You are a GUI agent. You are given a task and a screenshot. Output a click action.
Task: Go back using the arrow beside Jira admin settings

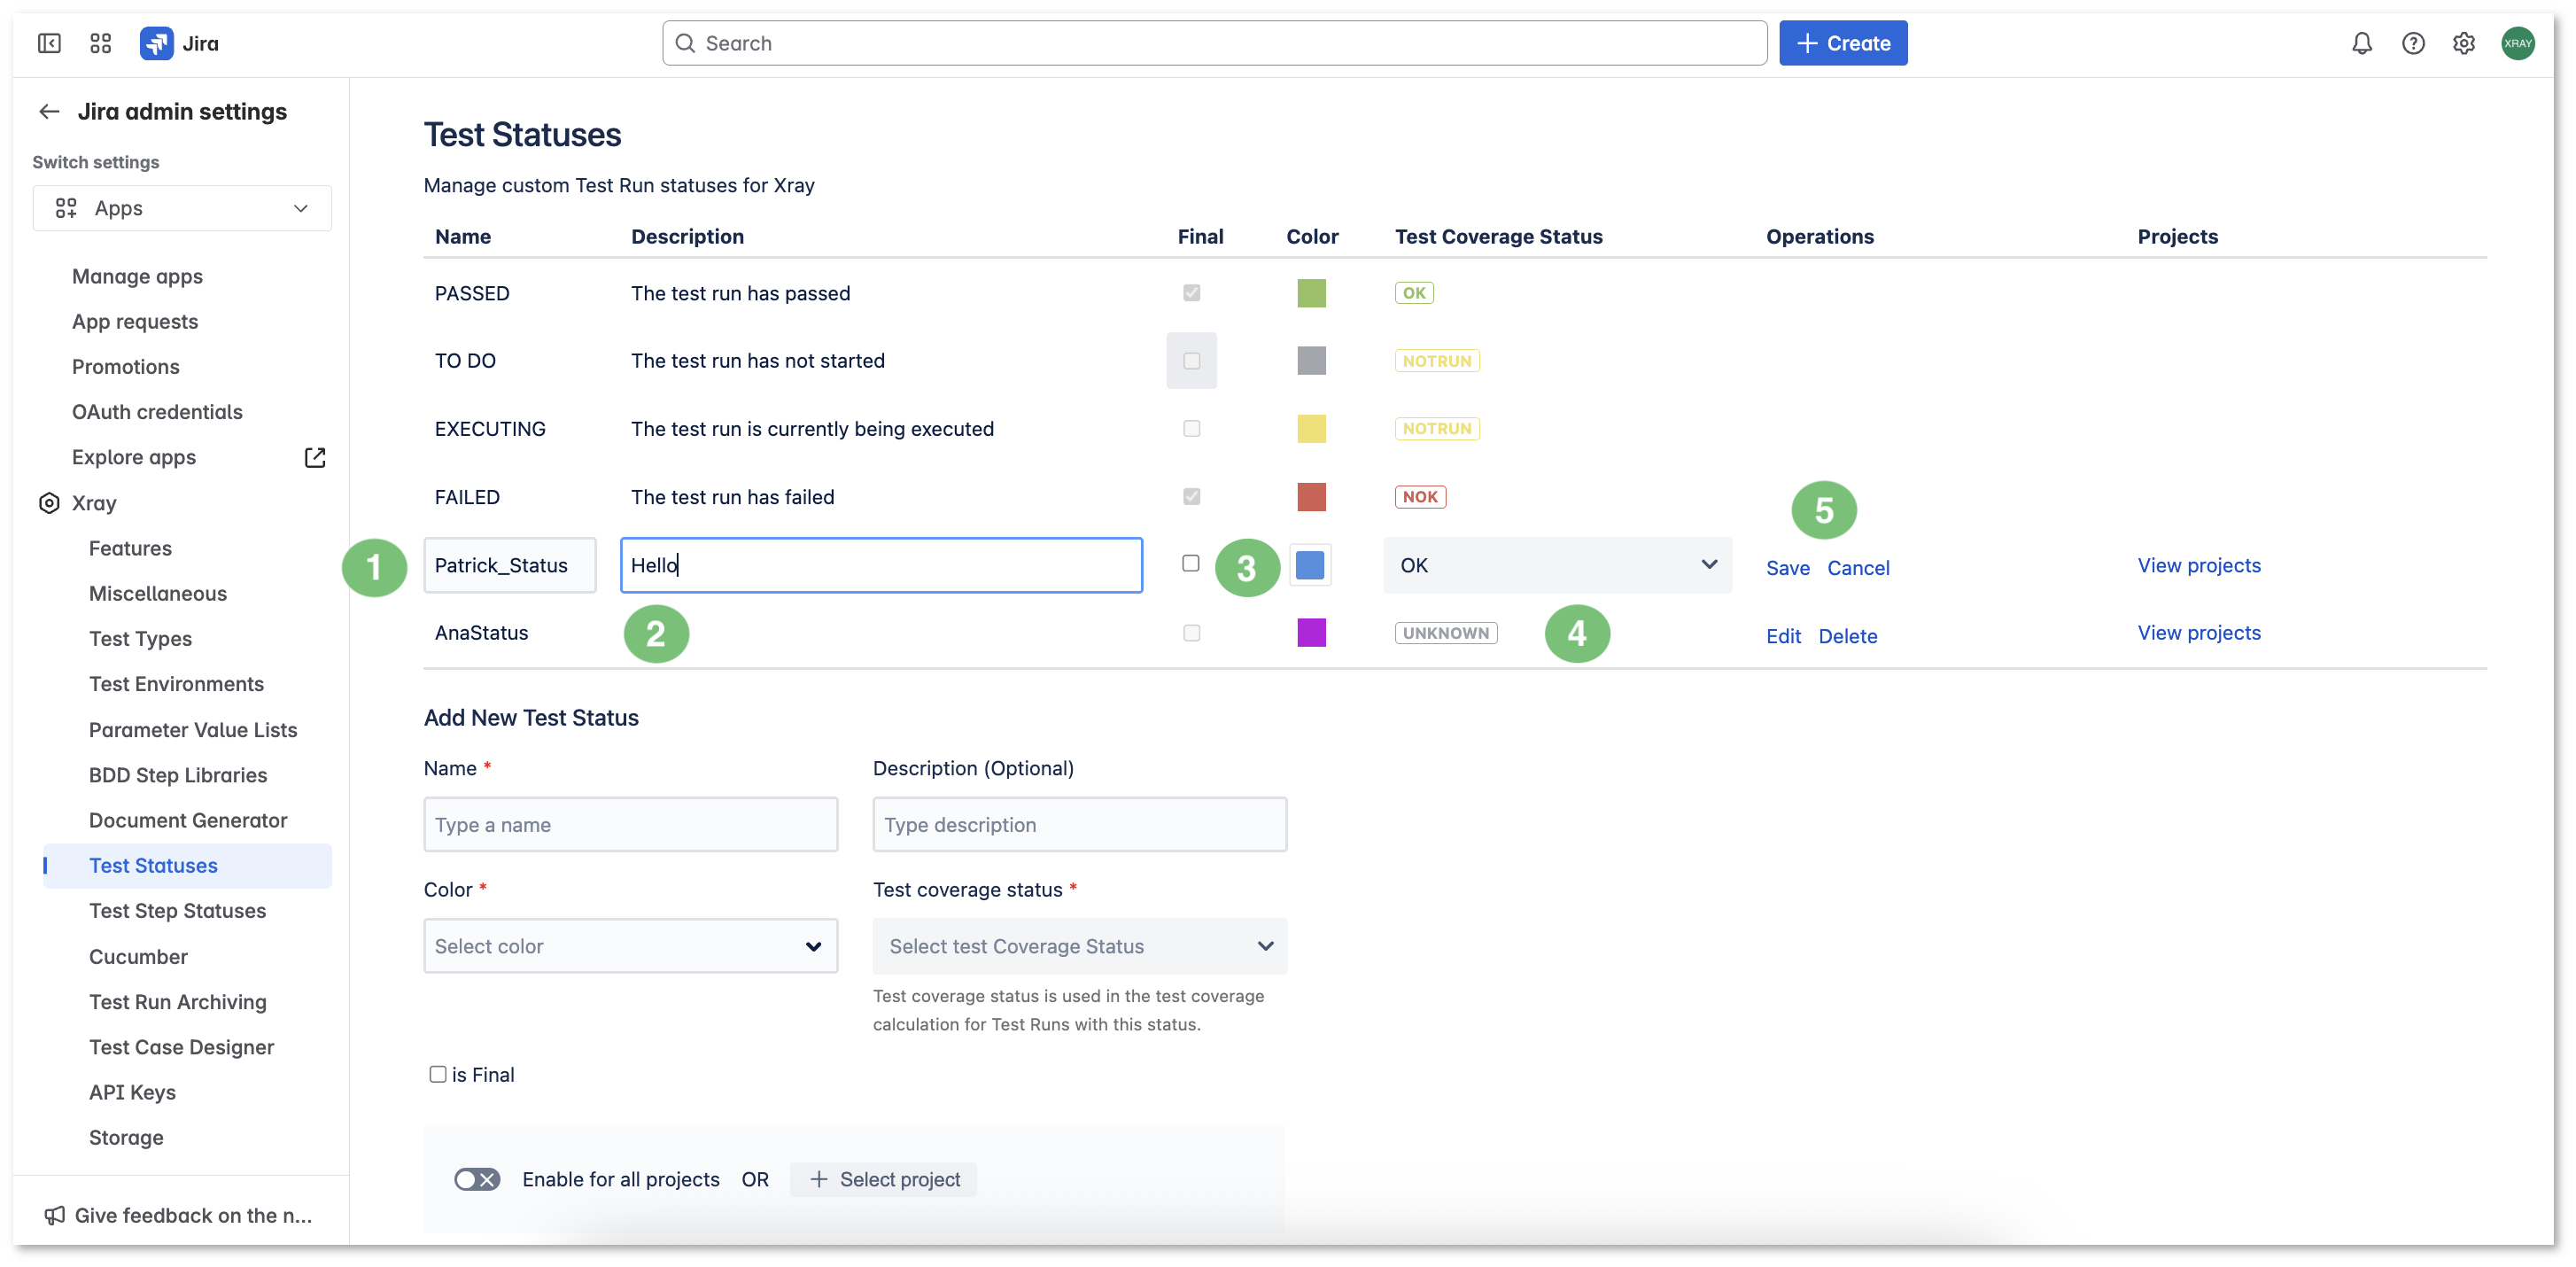tap(49, 111)
